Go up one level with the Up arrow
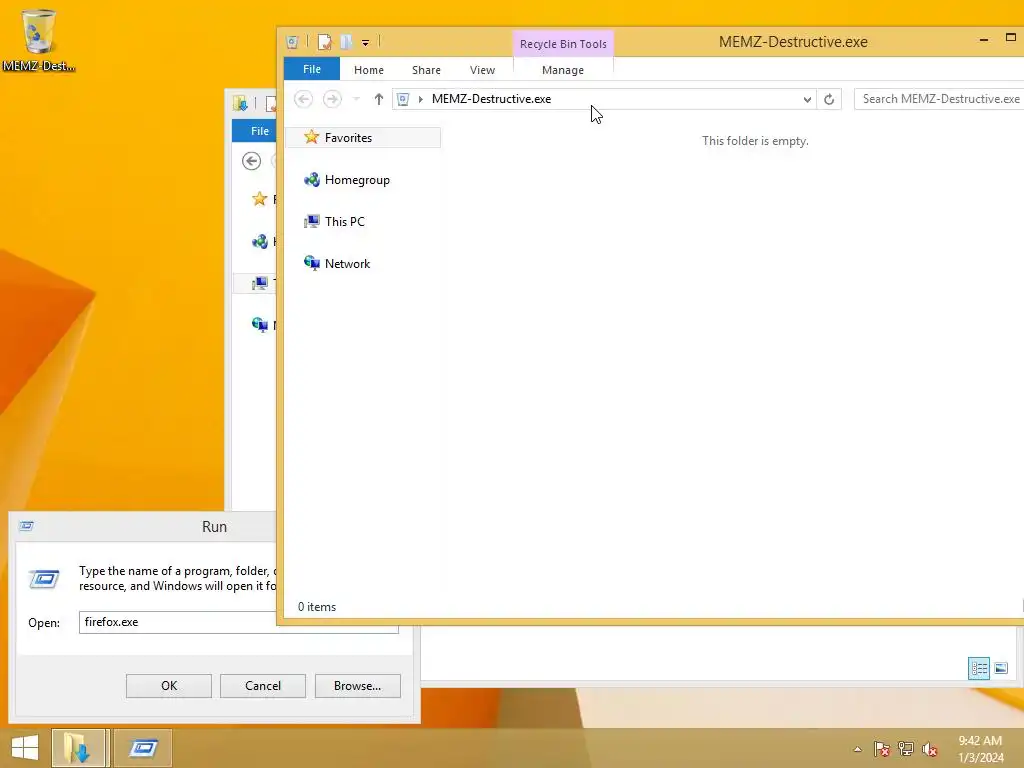This screenshot has height=768, width=1024. click(379, 99)
